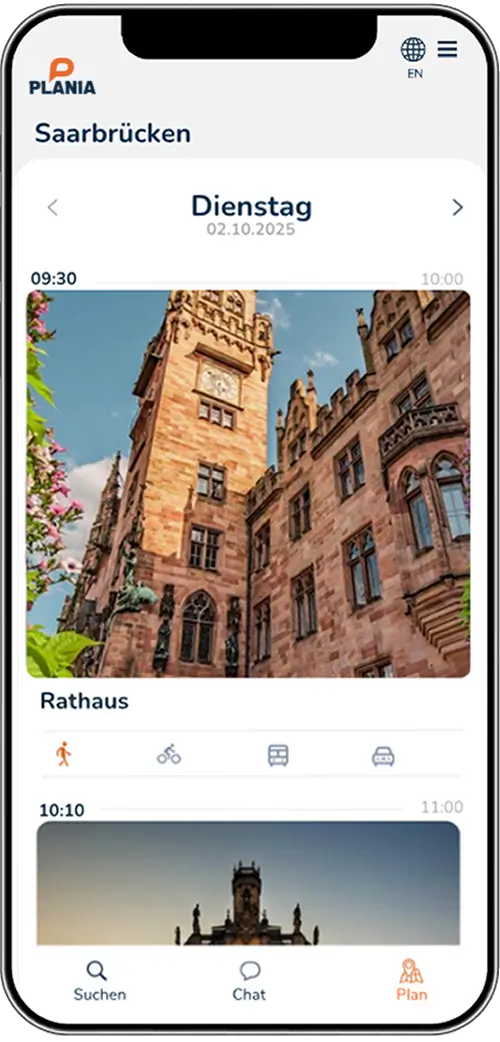Select the bus transport icon
Screen dimensions: 500x1042
coord(278,756)
